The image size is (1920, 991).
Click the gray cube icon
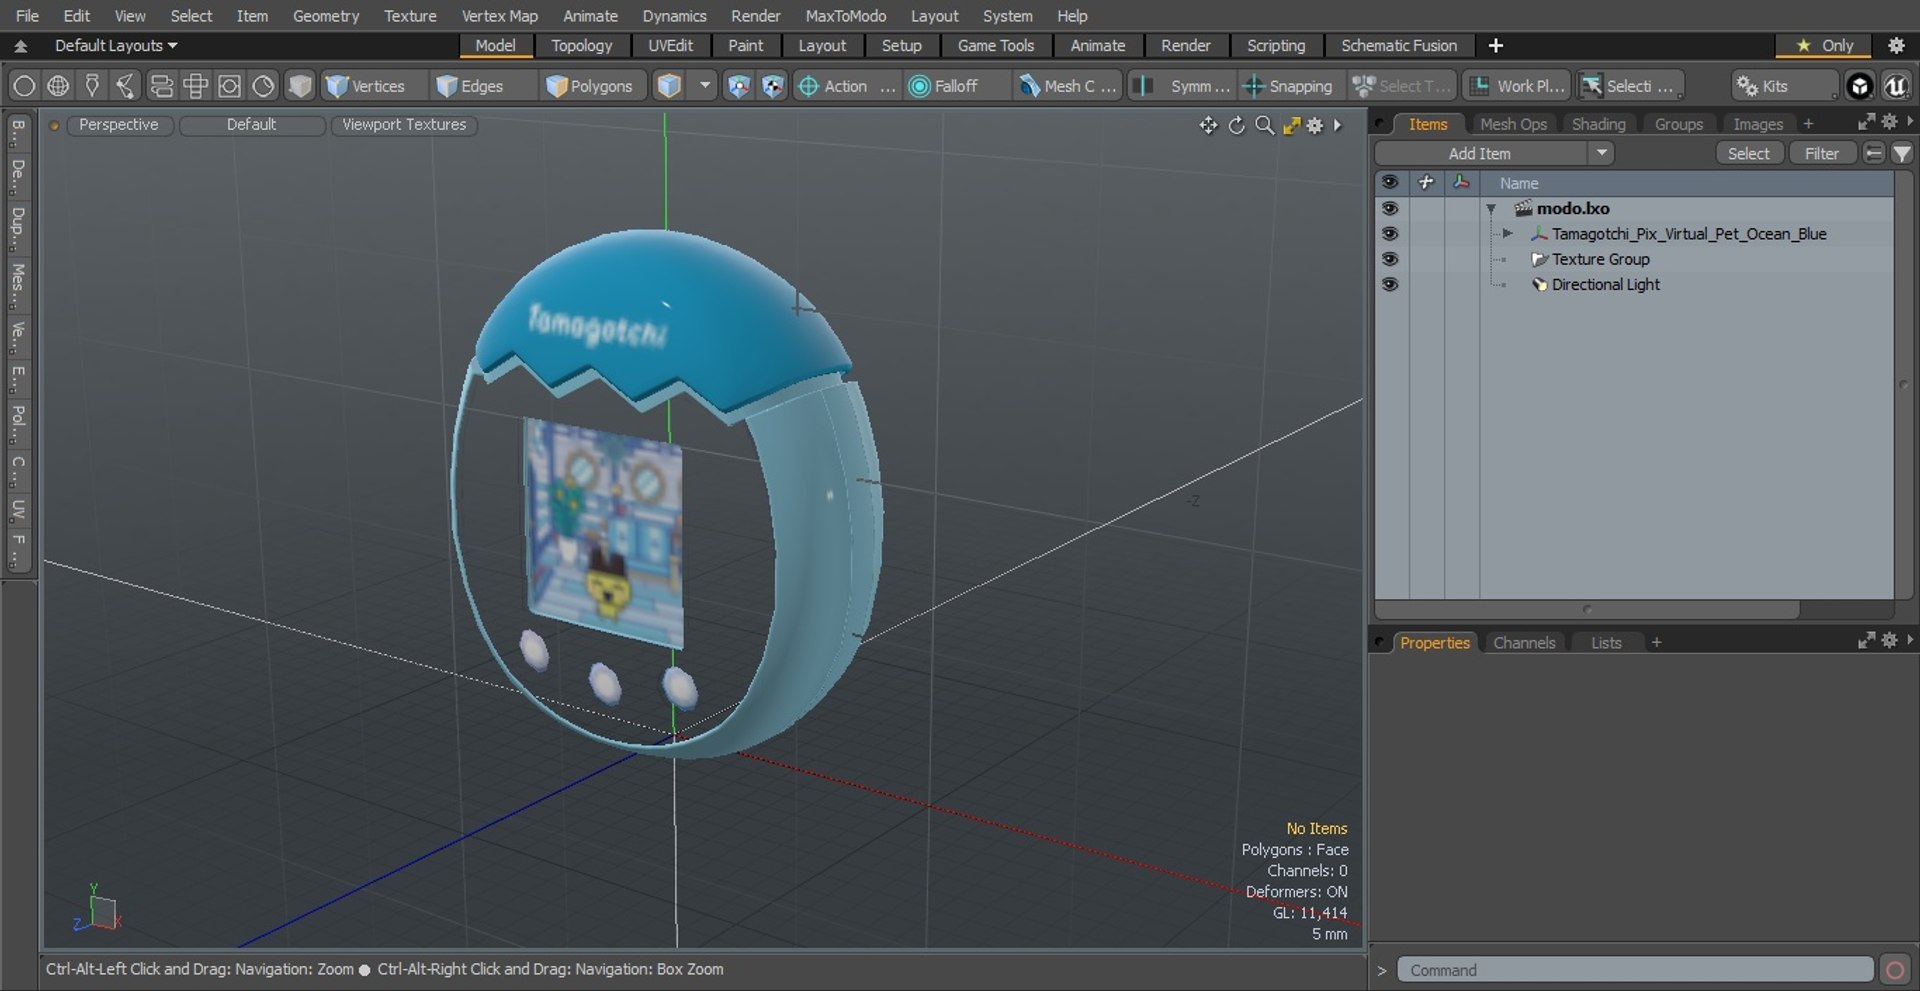[300, 86]
